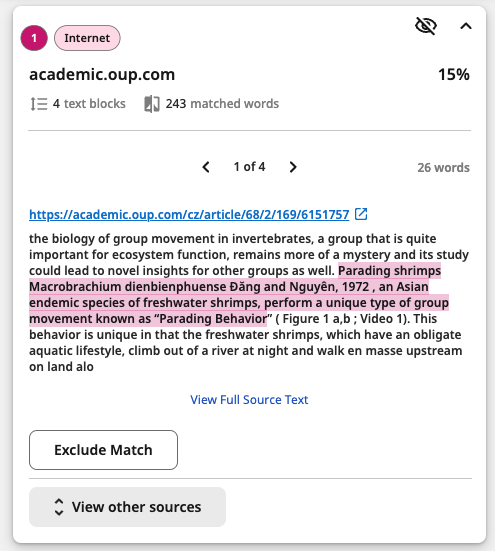The image size is (495, 551).
Task: Click up-down arrows on View other sources
Action: pos(59,507)
